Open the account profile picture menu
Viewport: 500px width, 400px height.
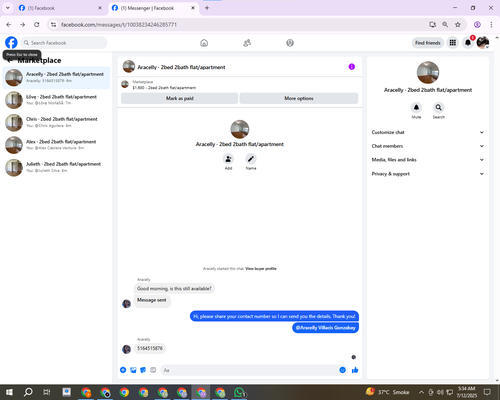[483, 43]
